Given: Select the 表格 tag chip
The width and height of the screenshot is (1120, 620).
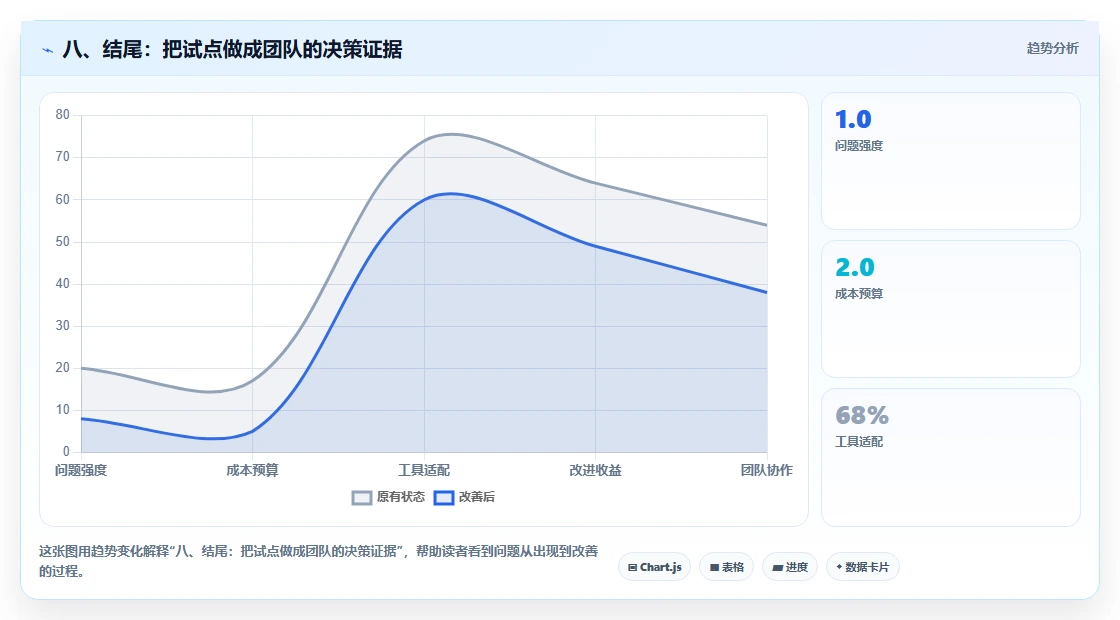Looking at the screenshot, I should [726, 567].
